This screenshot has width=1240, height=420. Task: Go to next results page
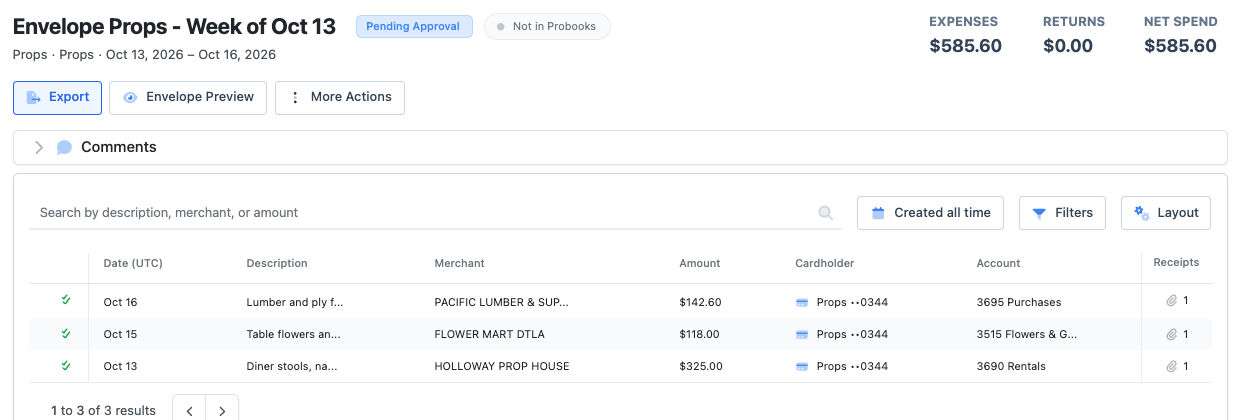pyautogui.click(x=222, y=410)
